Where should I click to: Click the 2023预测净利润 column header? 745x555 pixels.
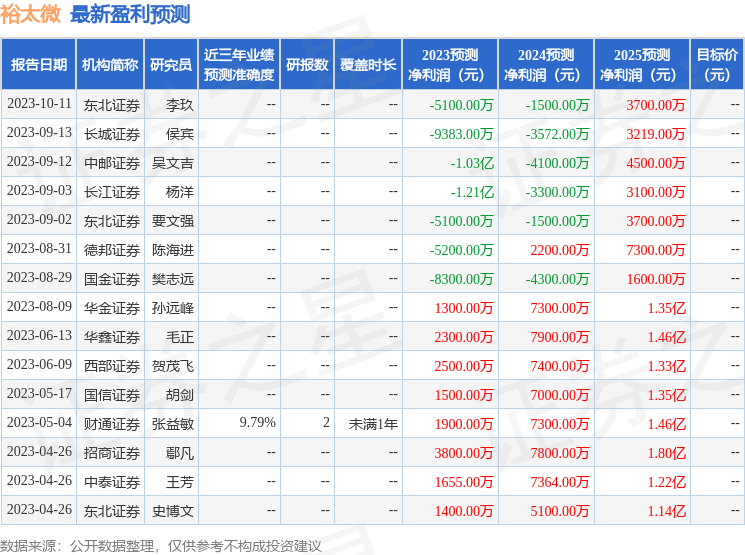point(450,65)
